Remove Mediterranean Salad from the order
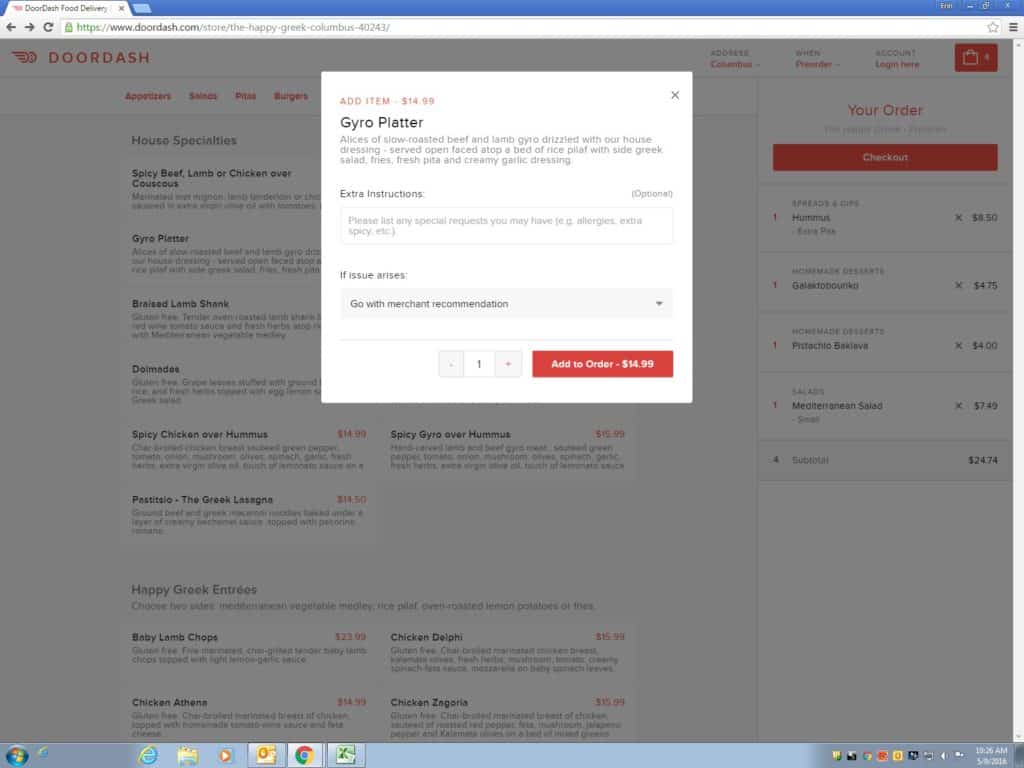 click(x=958, y=406)
